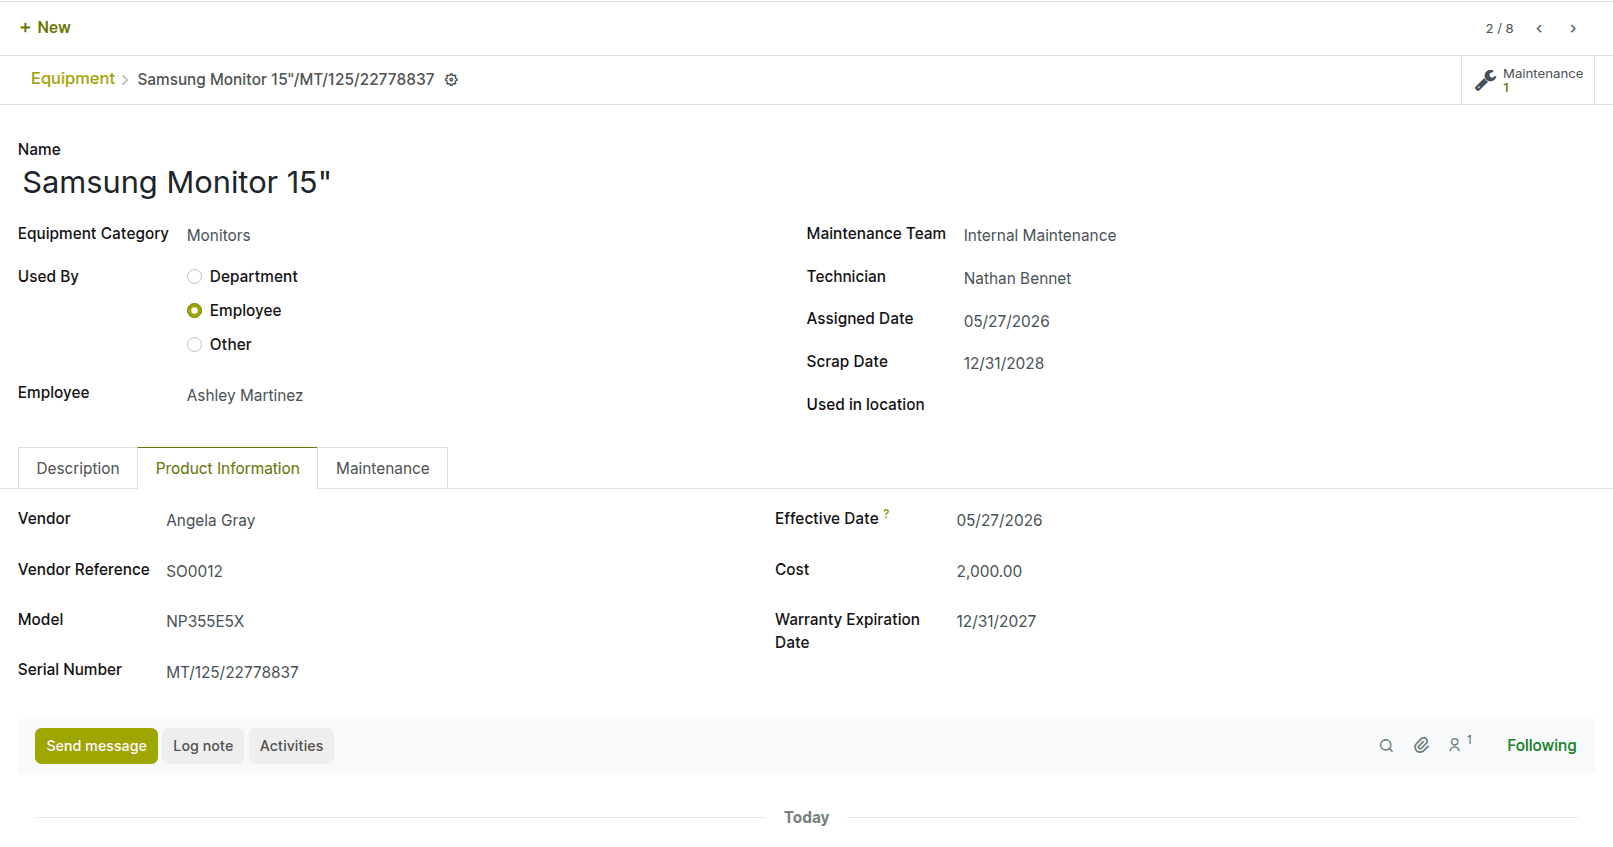The height and width of the screenshot is (847, 1613).
Task: Click the Send message button
Action: pyautogui.click(x=96, y=746)
